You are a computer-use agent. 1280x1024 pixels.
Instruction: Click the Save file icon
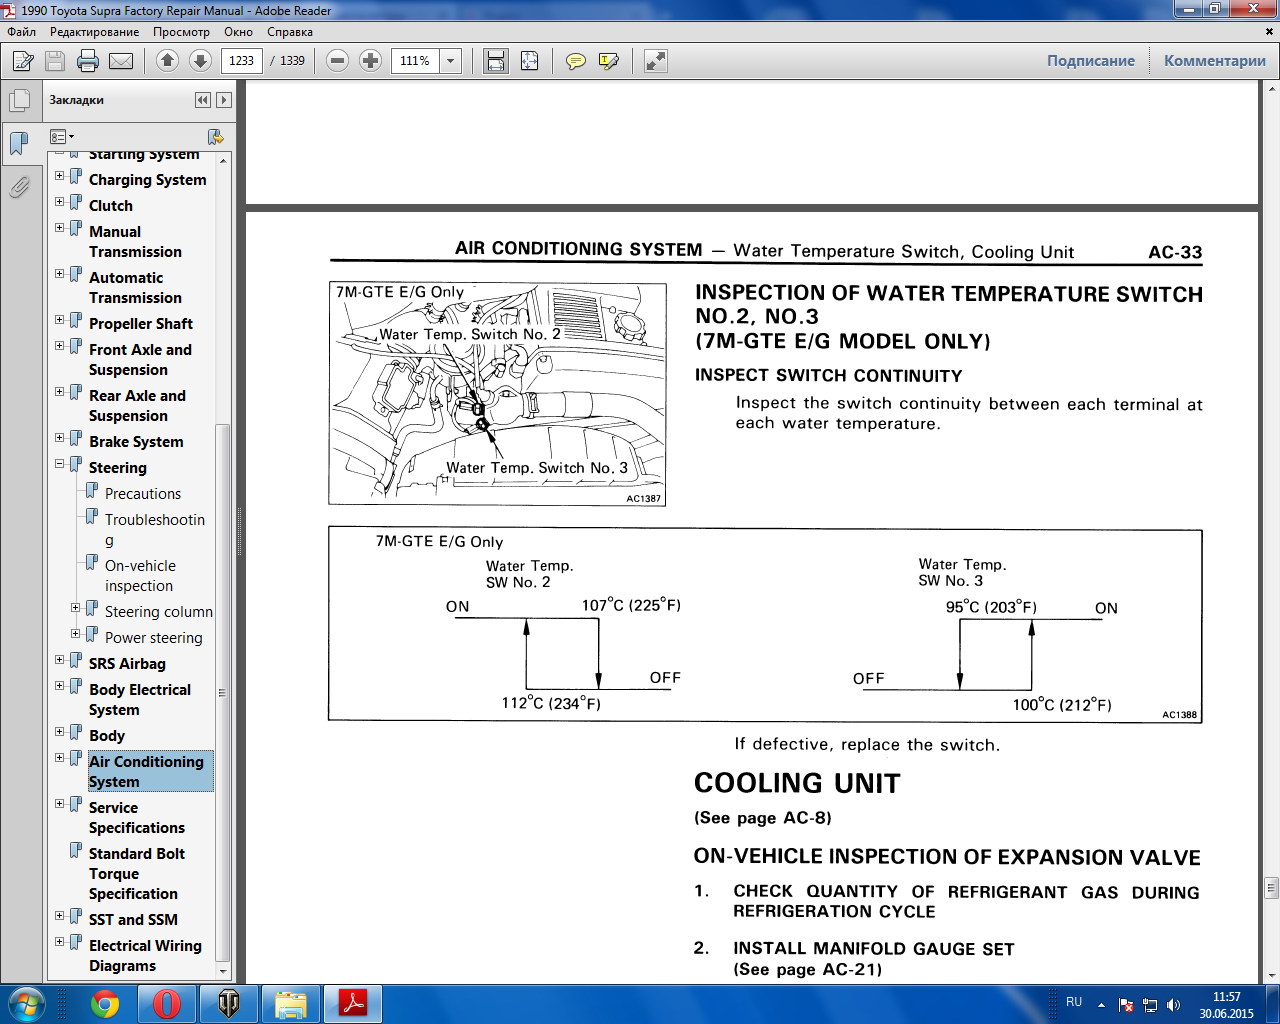click(55, 61)
